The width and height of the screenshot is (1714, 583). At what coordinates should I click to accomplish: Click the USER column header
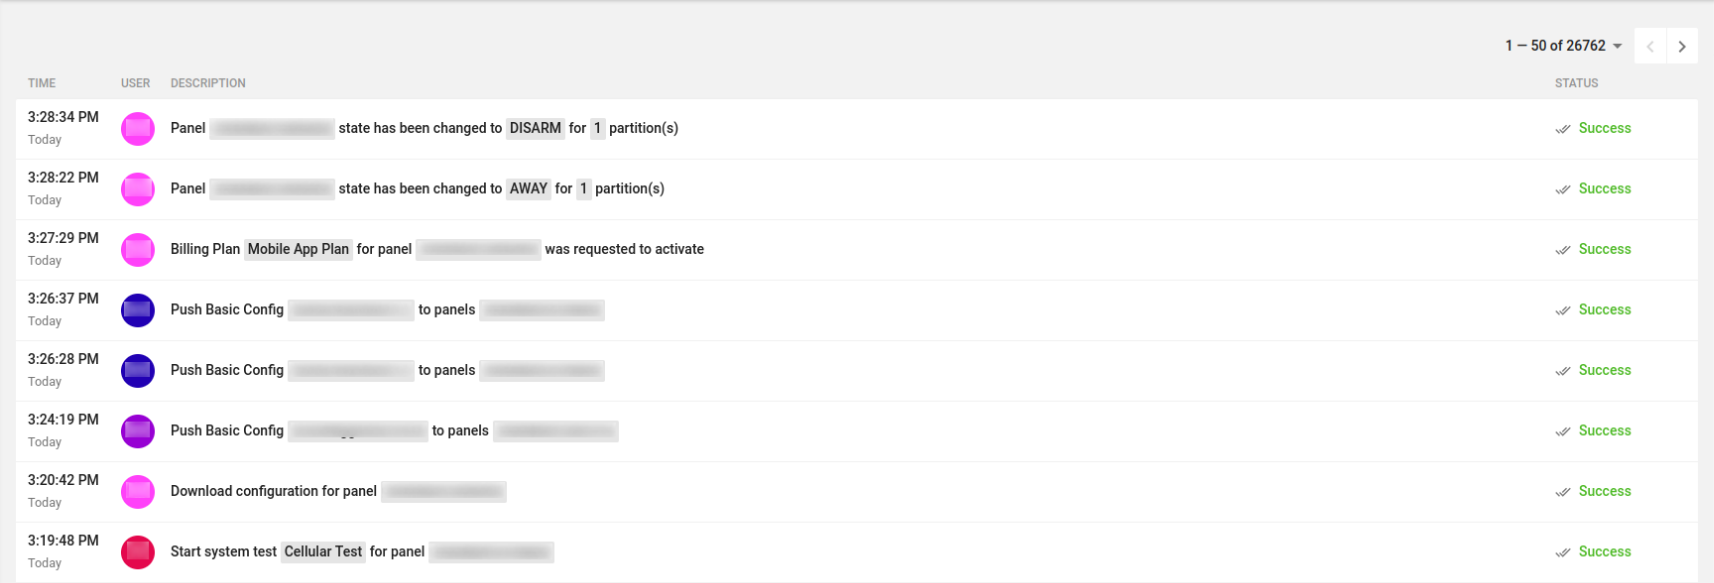coord(135,83)
